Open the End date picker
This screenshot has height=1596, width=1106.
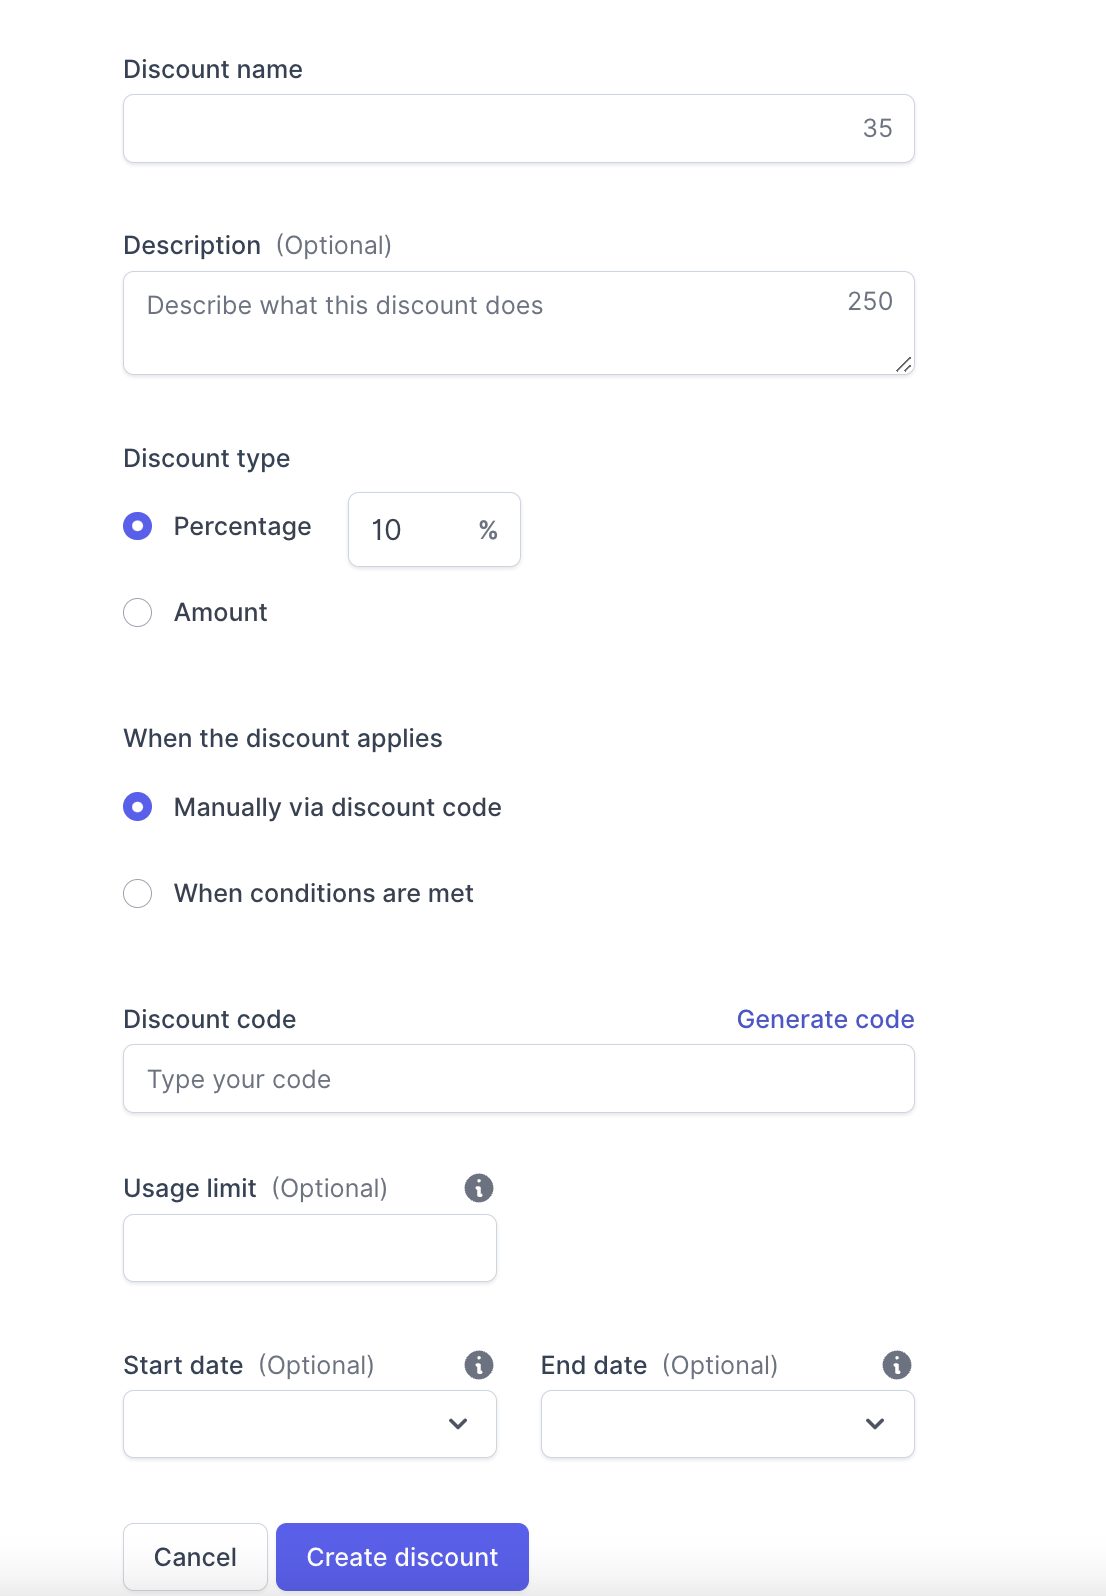(x=875, y=1423)
